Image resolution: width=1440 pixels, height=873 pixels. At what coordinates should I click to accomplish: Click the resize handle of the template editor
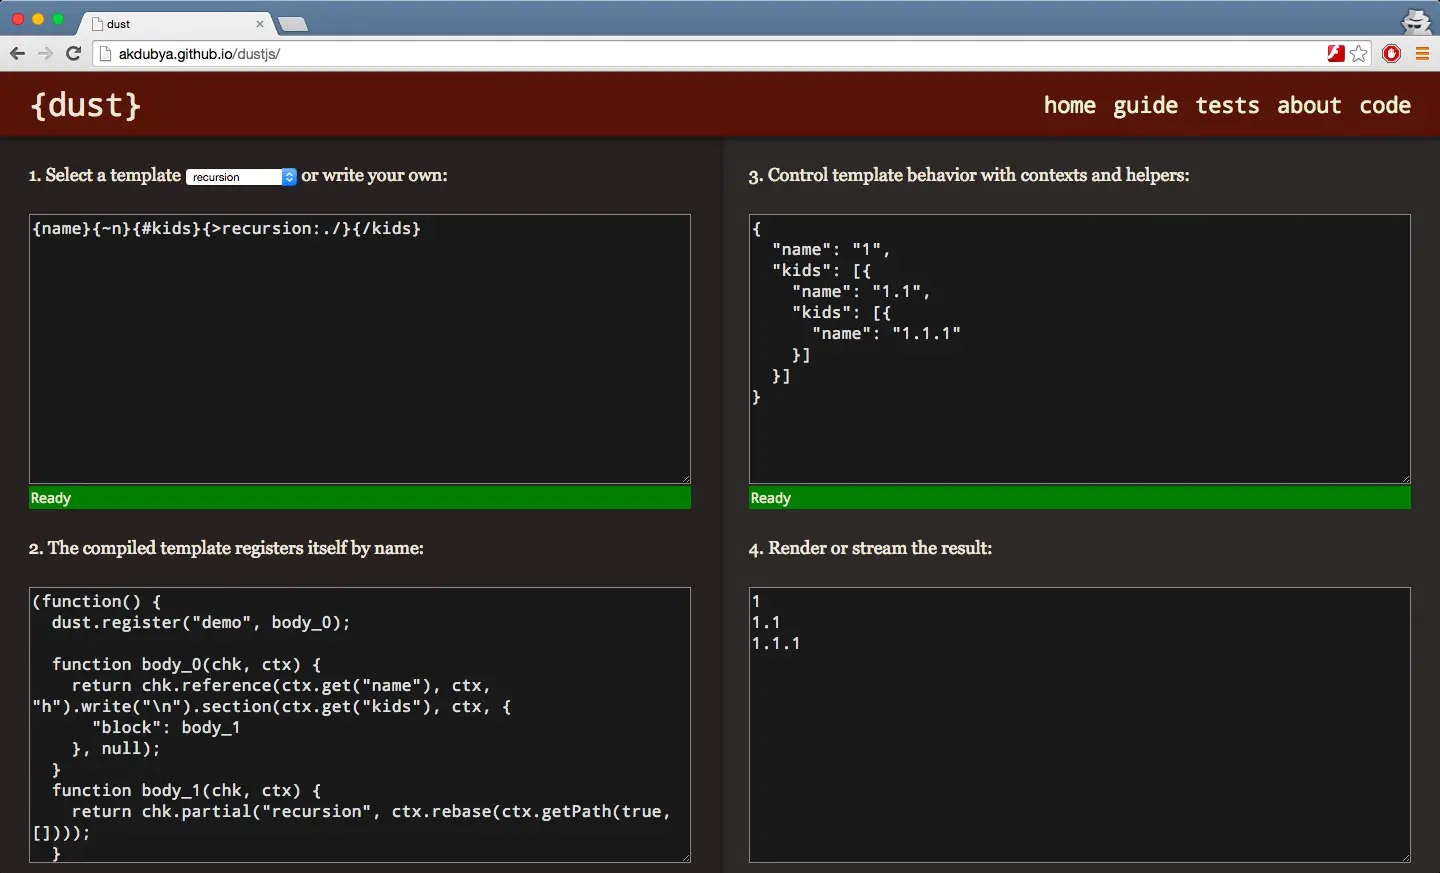coord(685,478)
